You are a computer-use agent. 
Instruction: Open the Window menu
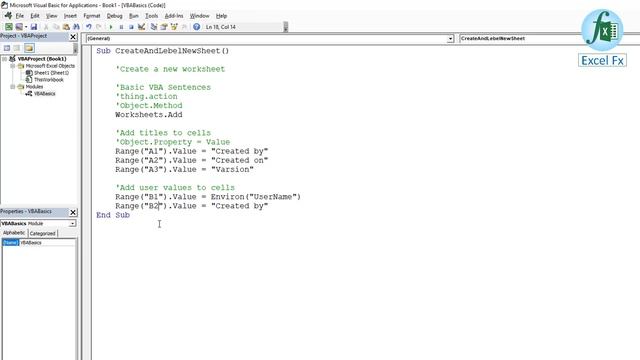(199, 16)
